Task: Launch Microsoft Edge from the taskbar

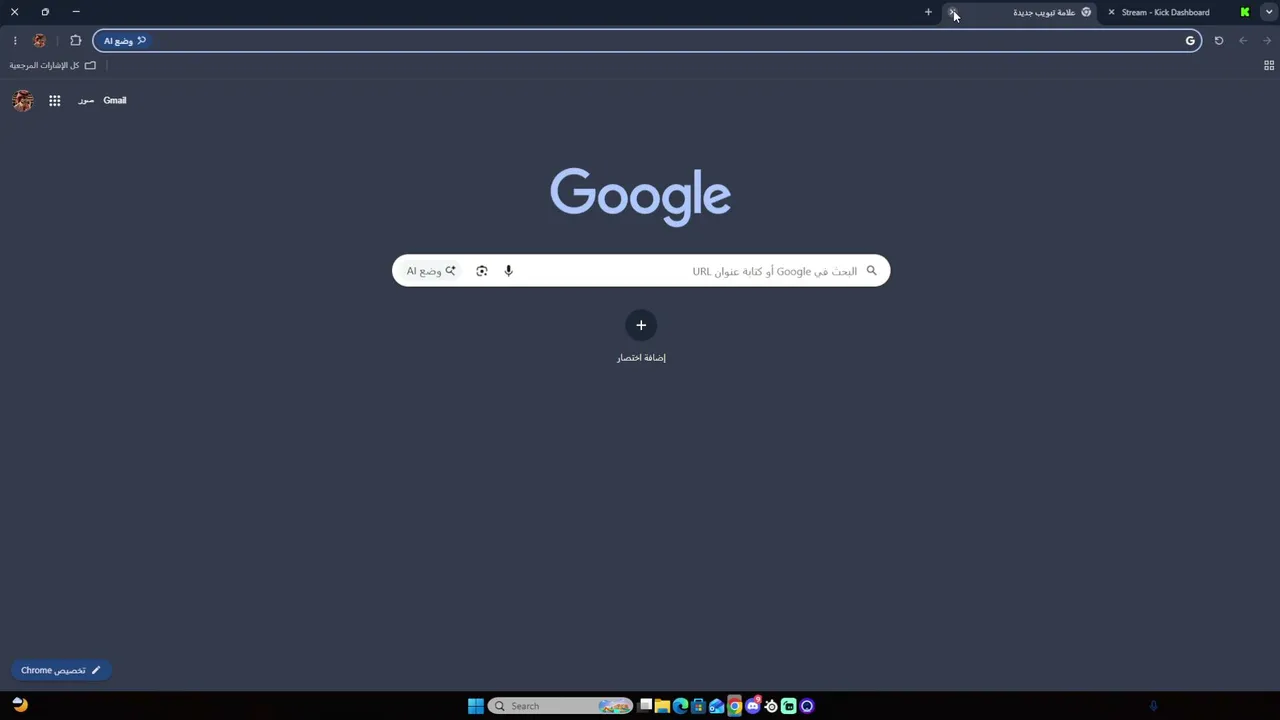Action: [x=681, y=706]
